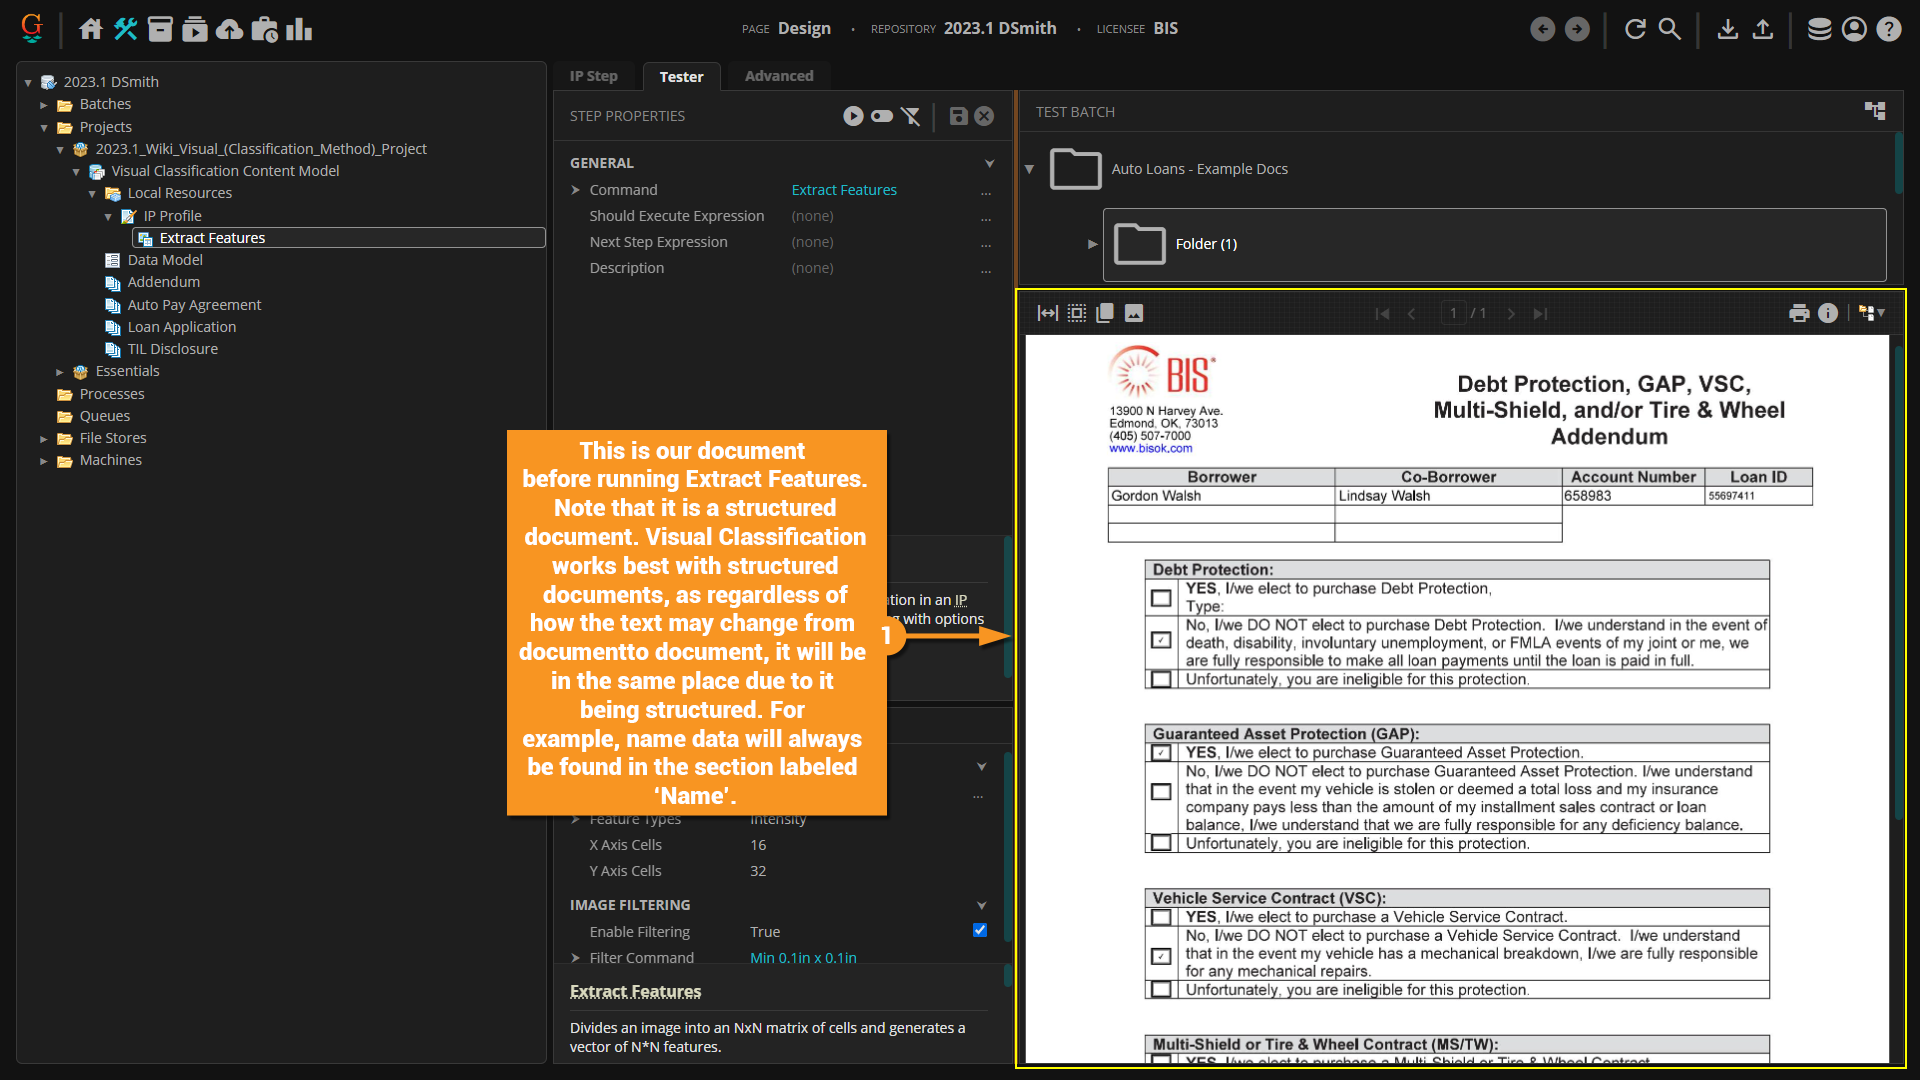Expand the Folder (1) batch item
Screen dimensions: 1920x1080
click(1092, 244)
